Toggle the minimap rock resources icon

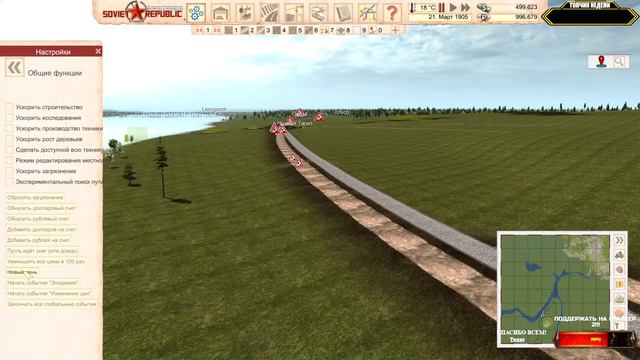click(619, 269)
